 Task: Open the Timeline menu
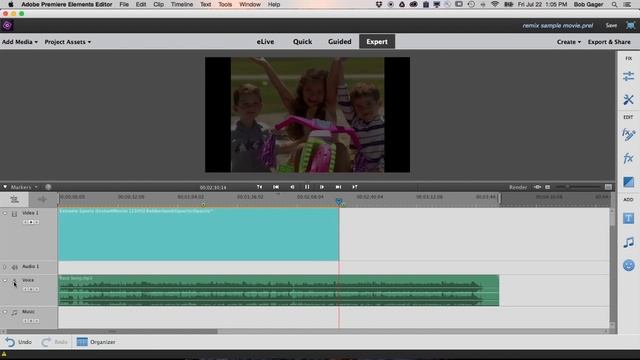click(x=182, y=4)
